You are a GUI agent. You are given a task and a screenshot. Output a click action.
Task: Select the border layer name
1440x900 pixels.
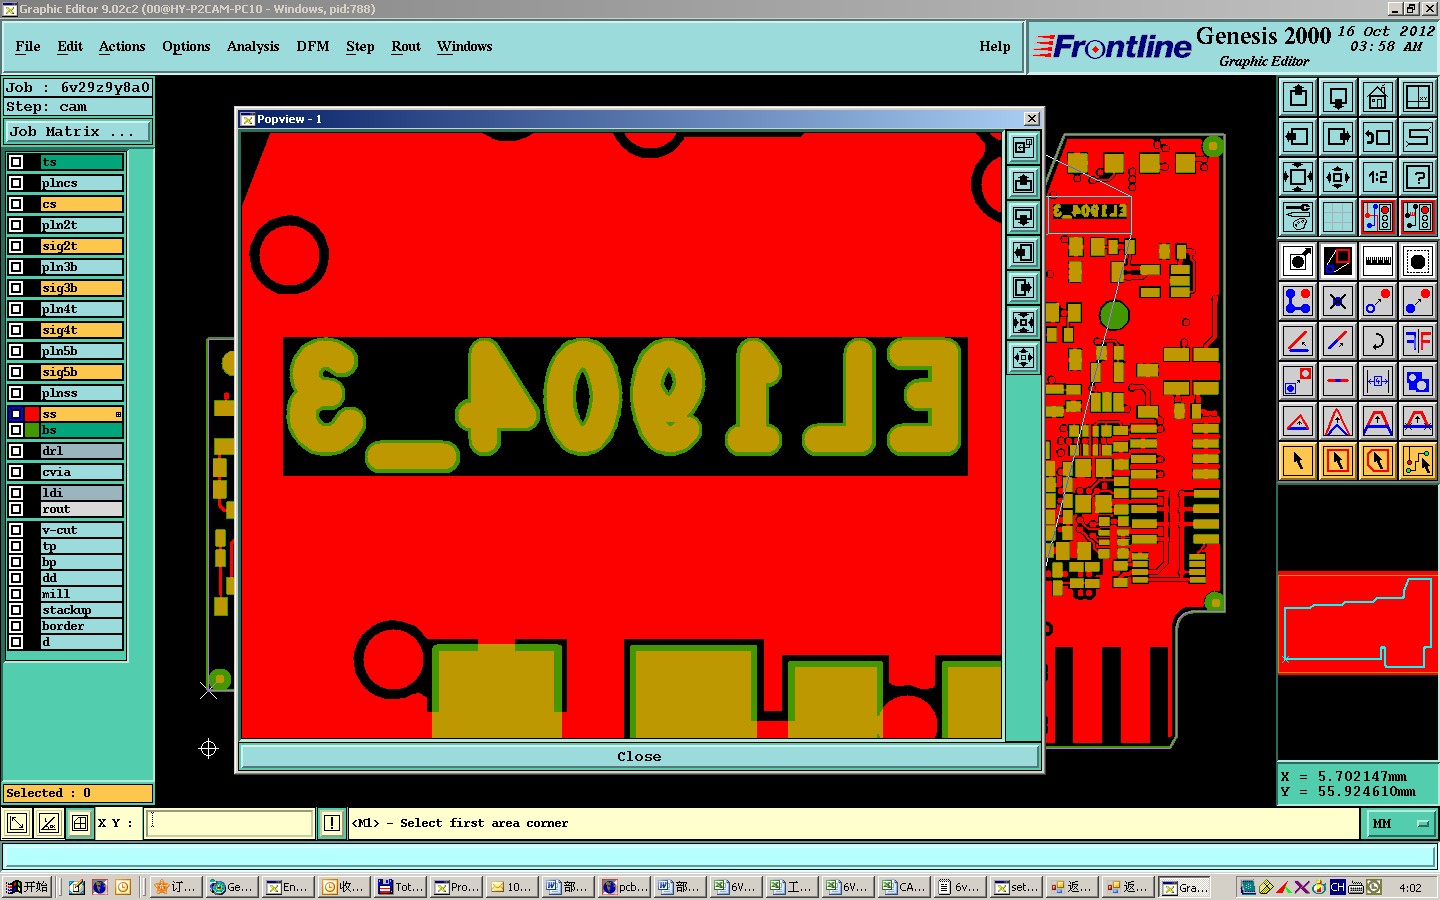[x=81, y=626]
